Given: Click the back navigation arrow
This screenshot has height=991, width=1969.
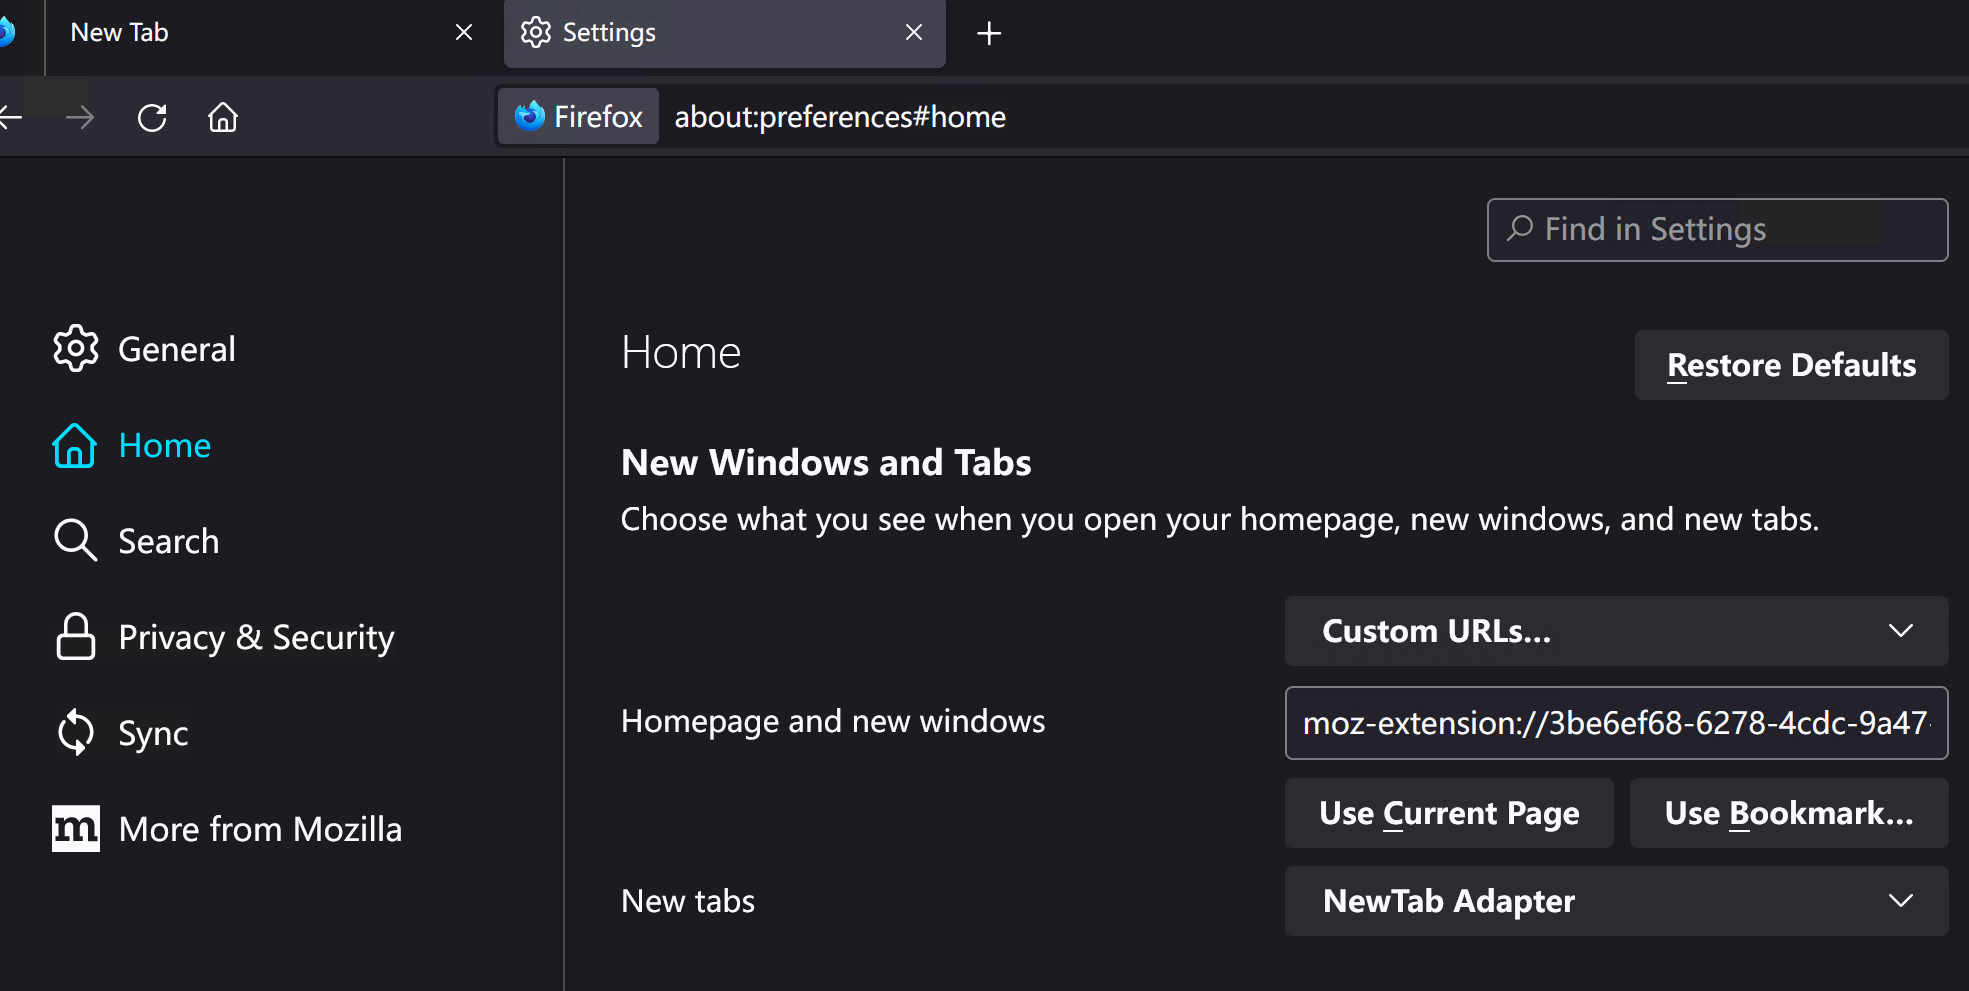Looking at the screenshot, I should pos(10,118).
